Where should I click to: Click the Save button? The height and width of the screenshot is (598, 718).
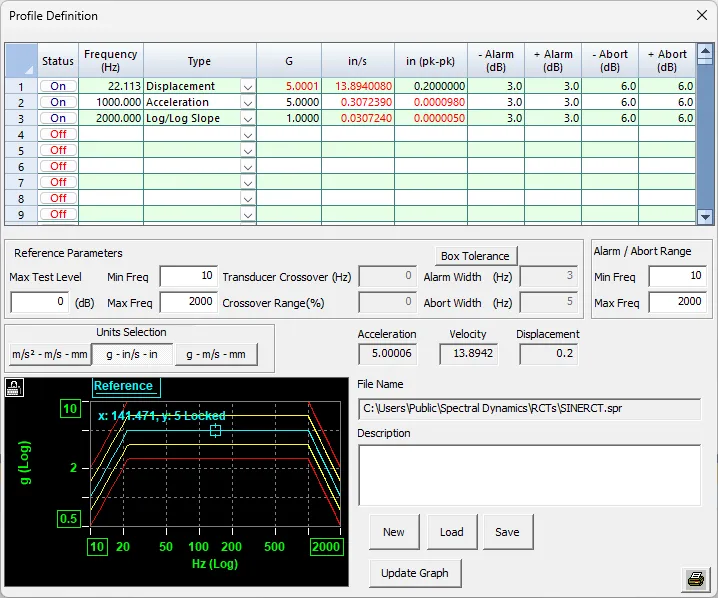(507, 532)
